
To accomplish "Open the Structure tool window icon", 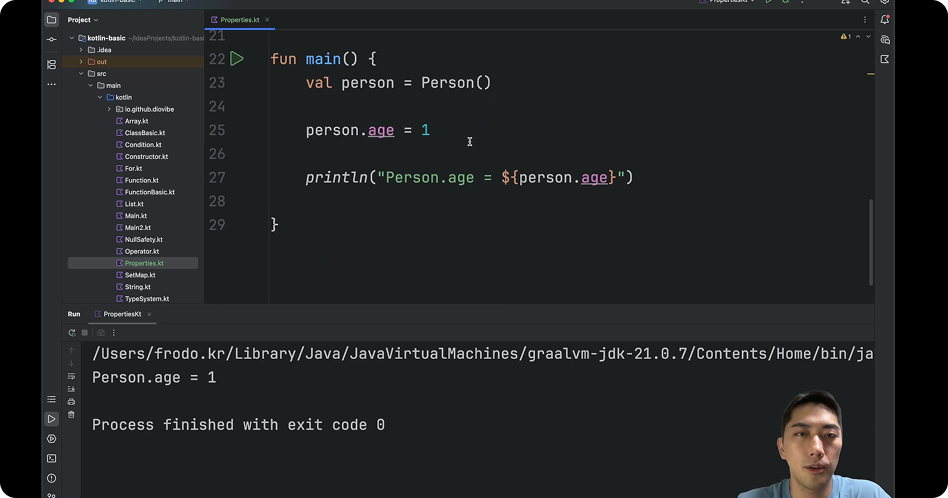I will (x=52, y=64).
